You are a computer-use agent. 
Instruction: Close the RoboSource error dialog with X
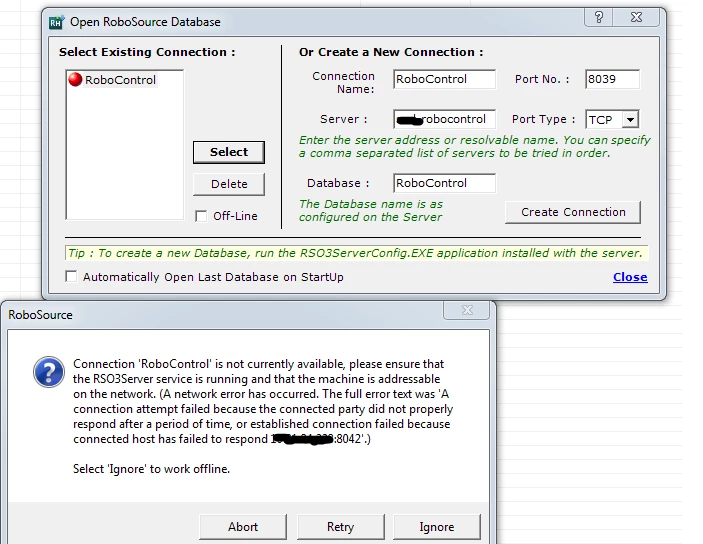click(x=467, y=310)
